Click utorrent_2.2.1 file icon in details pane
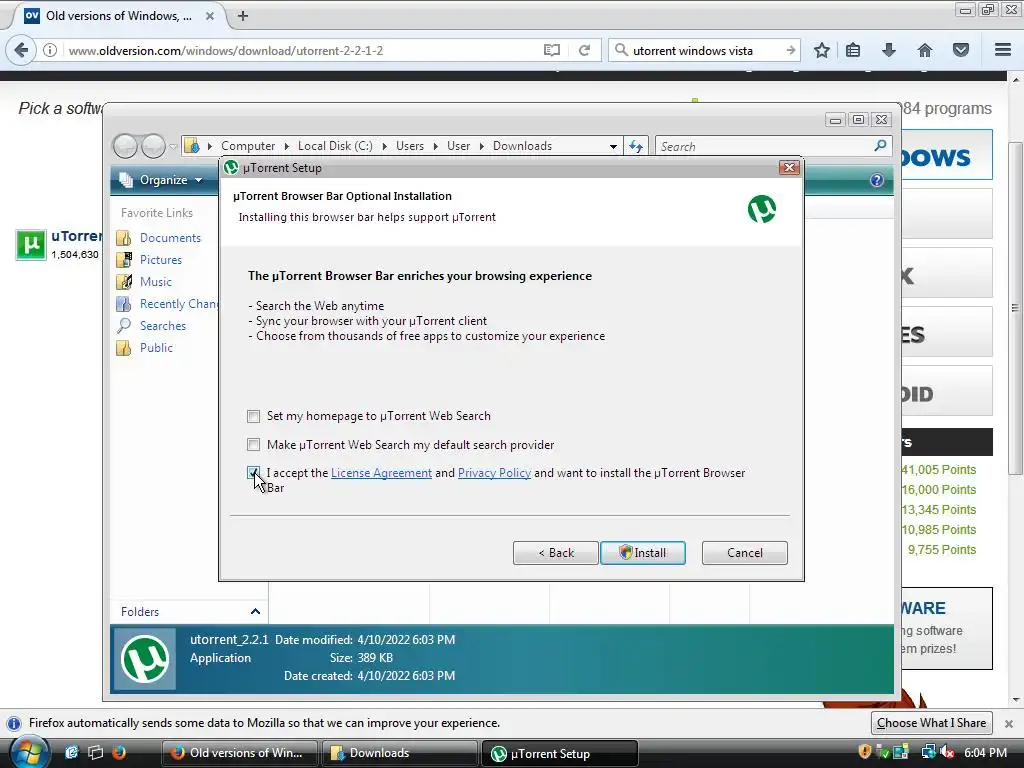Screen dimensions: 1024x768 click(146, 659)
